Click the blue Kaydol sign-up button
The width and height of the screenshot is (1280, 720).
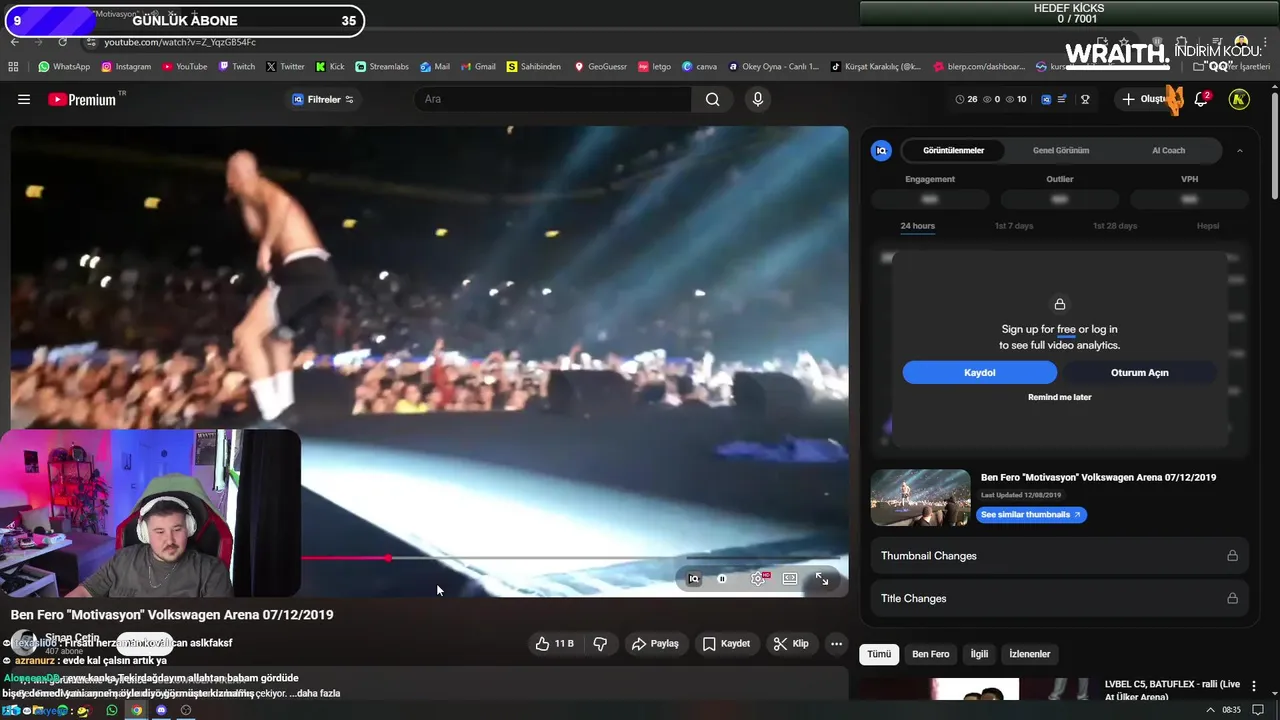(x=980, y=373)
